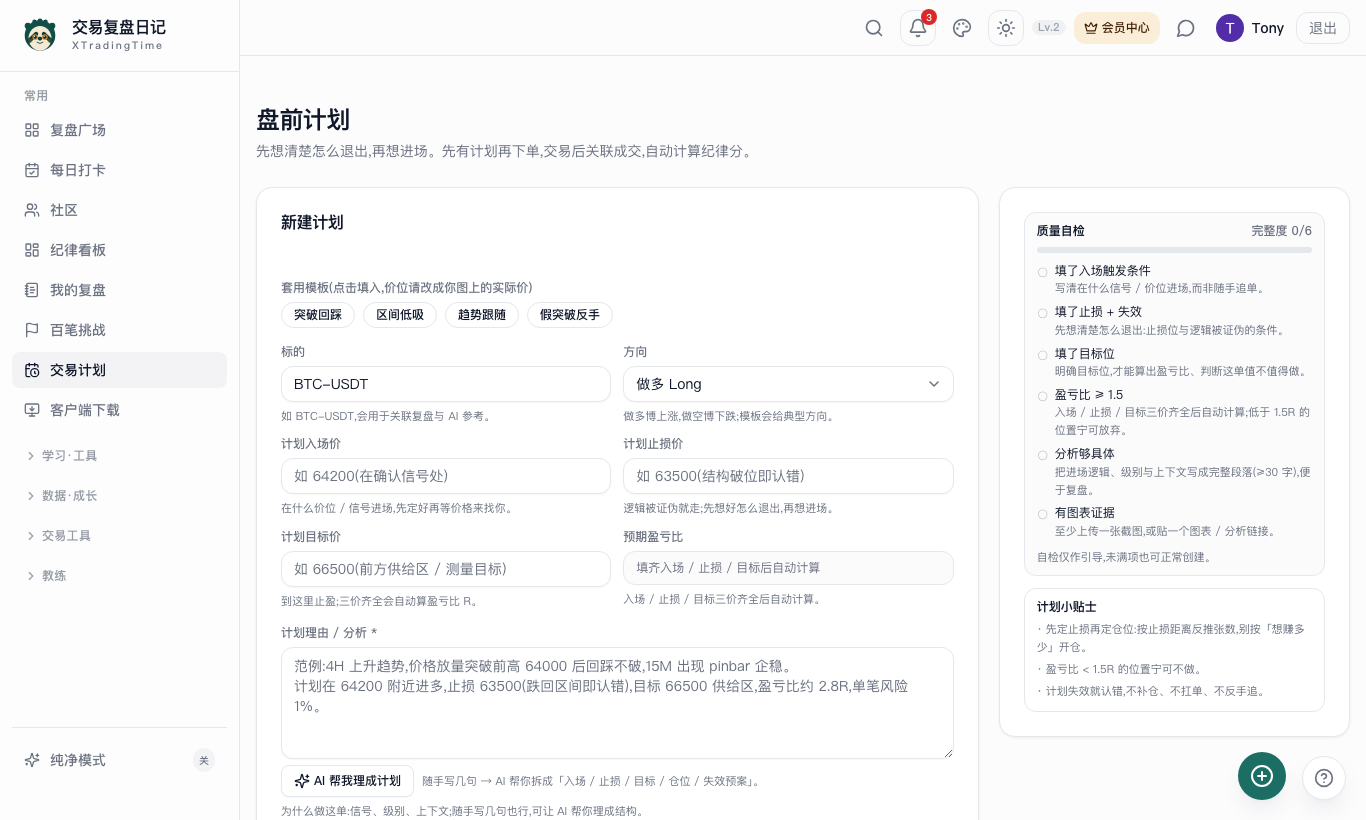
Task: Click the 复盘广场 grid icon
Action: point(32,130)
